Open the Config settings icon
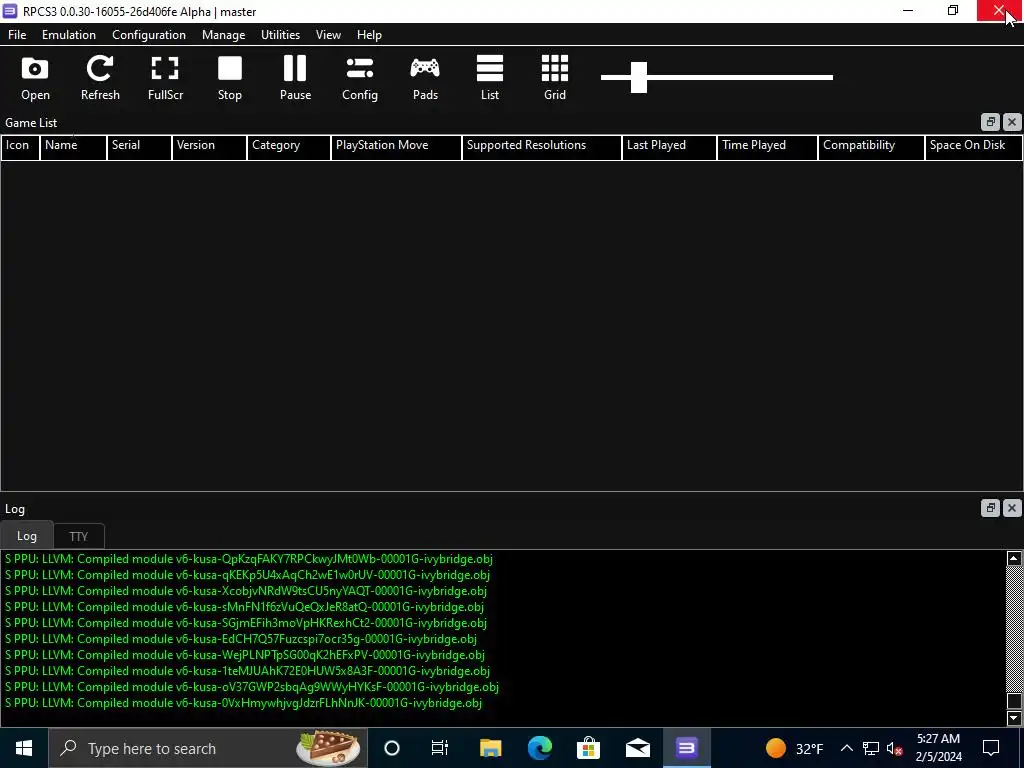This screenshot has width=1024, height=768. click(x=360, y=78)
